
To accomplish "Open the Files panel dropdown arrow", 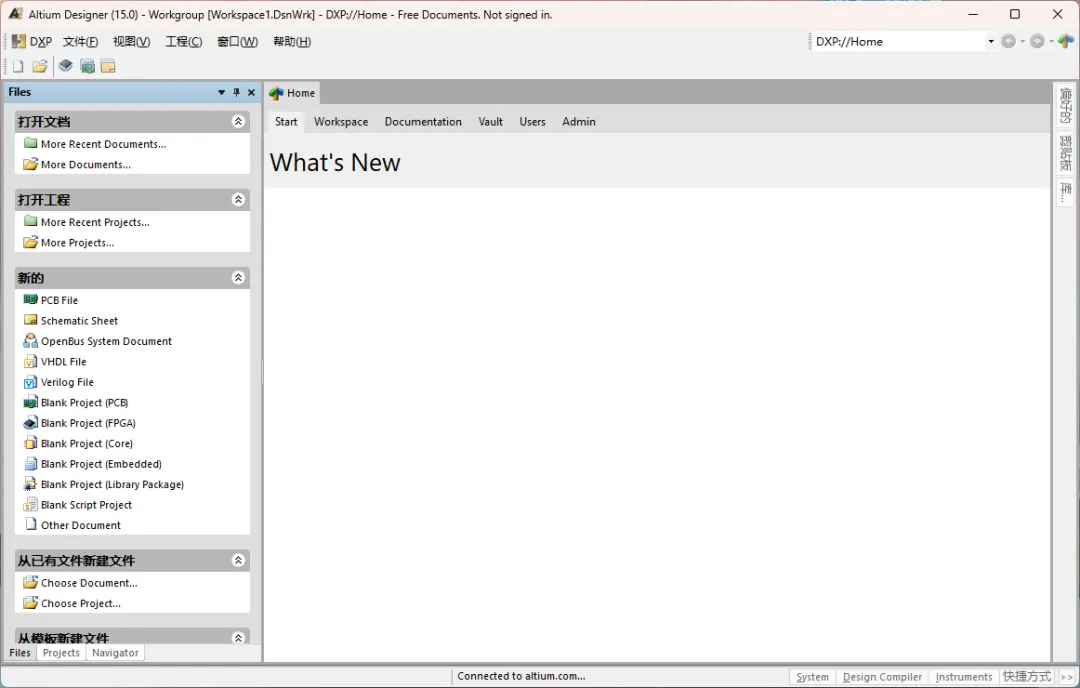I will coord(222,92).
